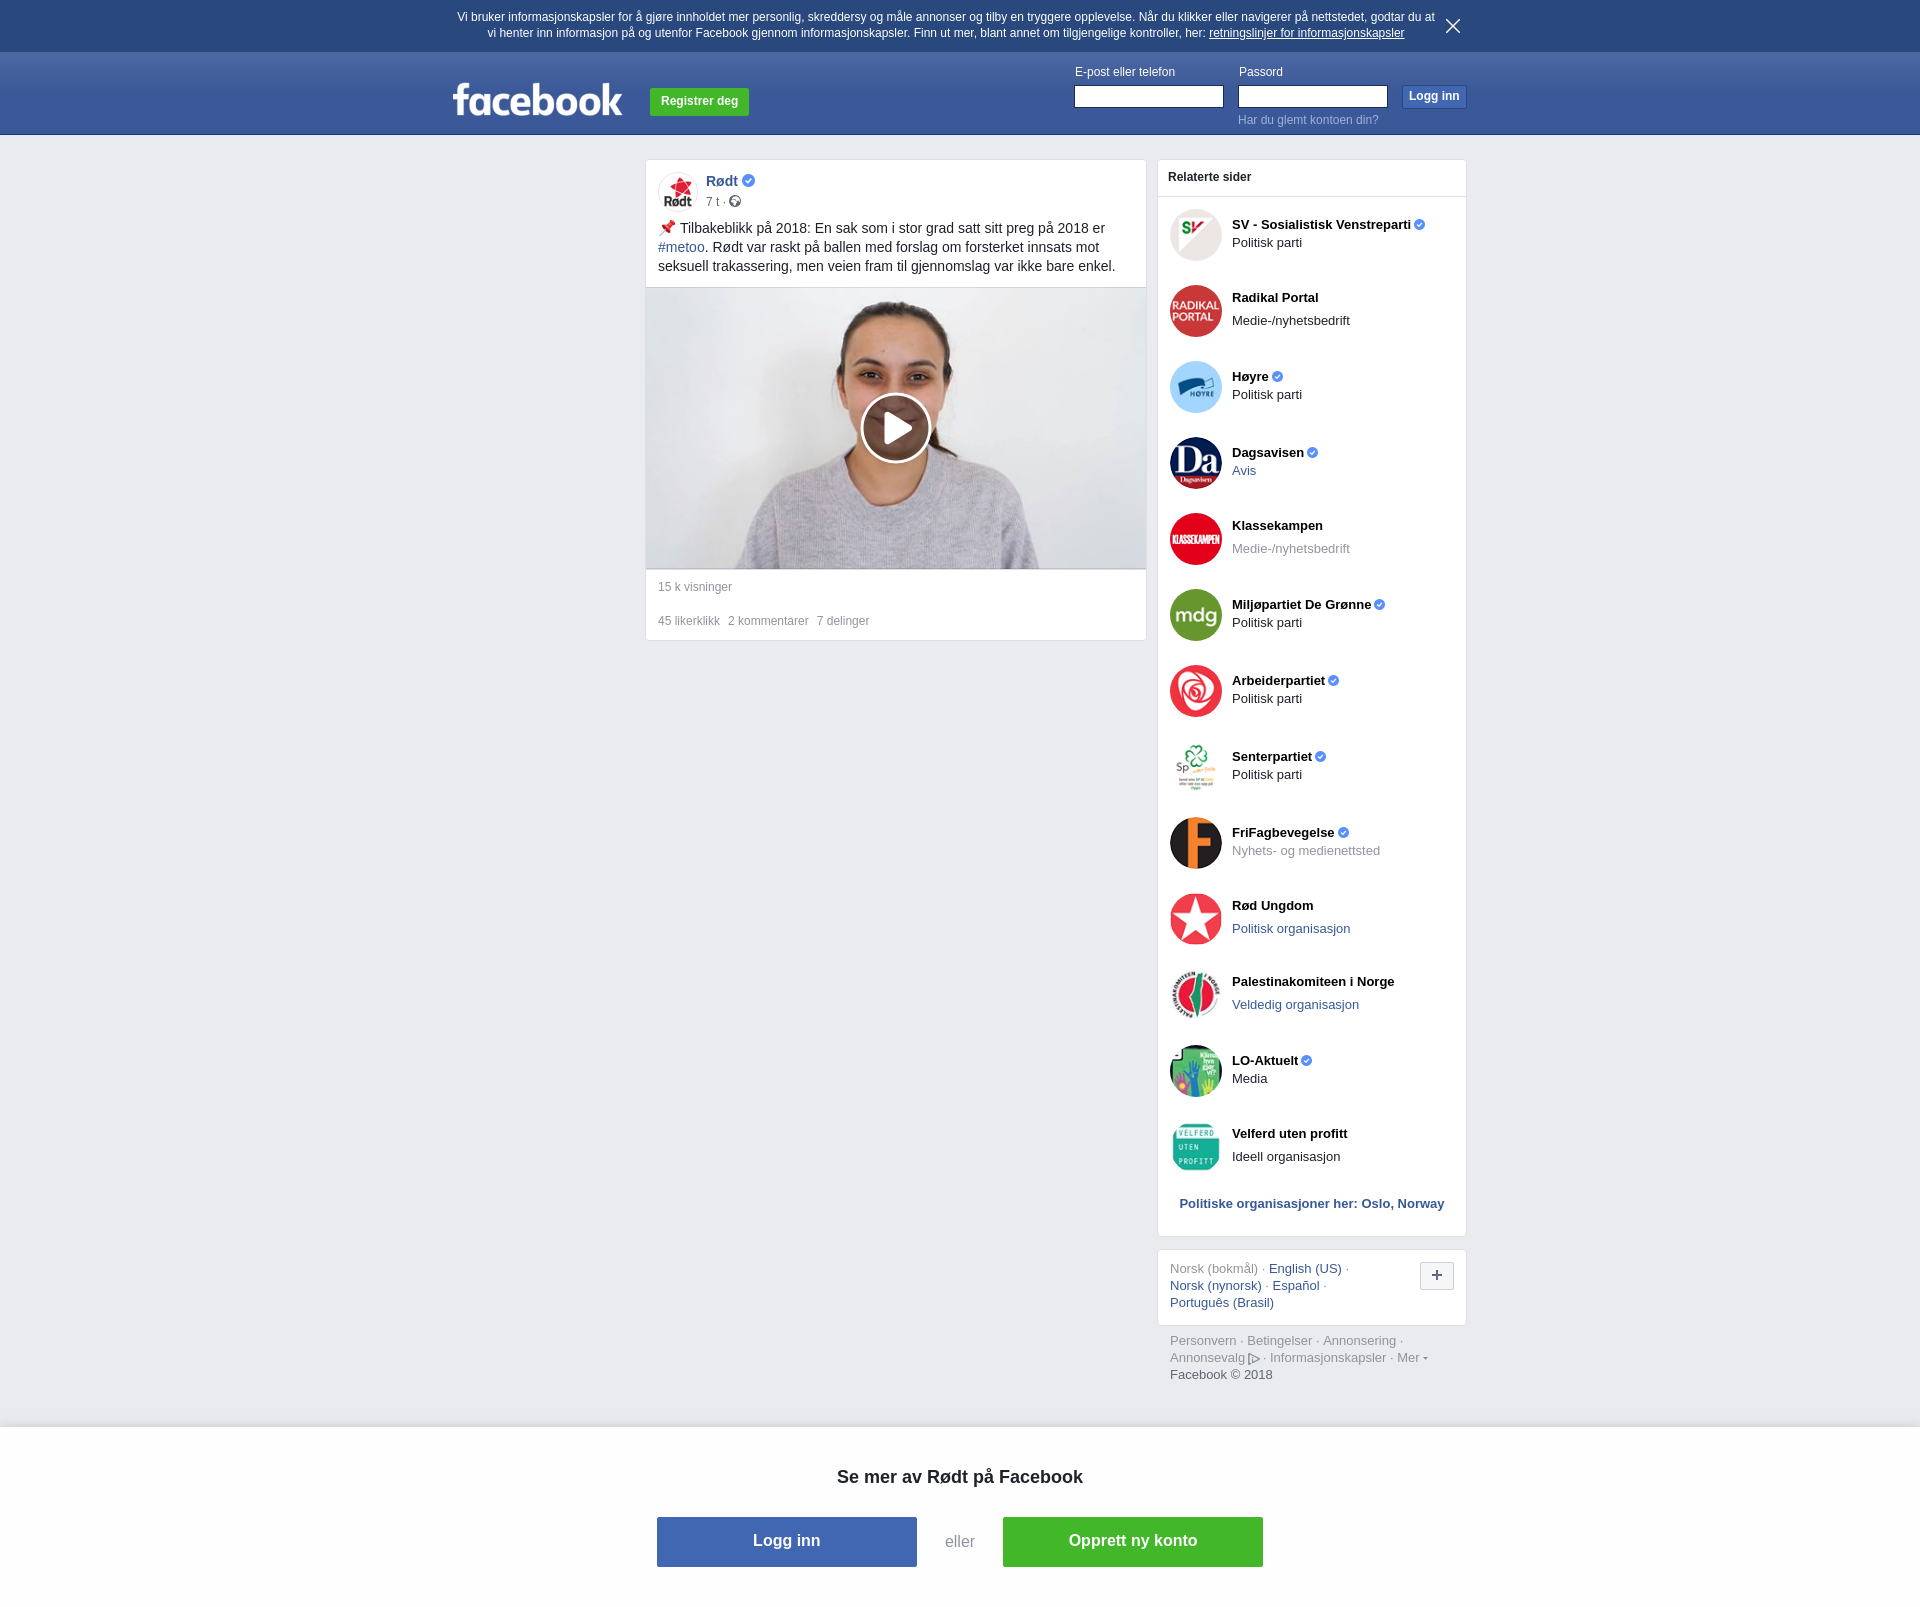
Task: Click the post's public globe icon
Action: click(x=735, y=202)
